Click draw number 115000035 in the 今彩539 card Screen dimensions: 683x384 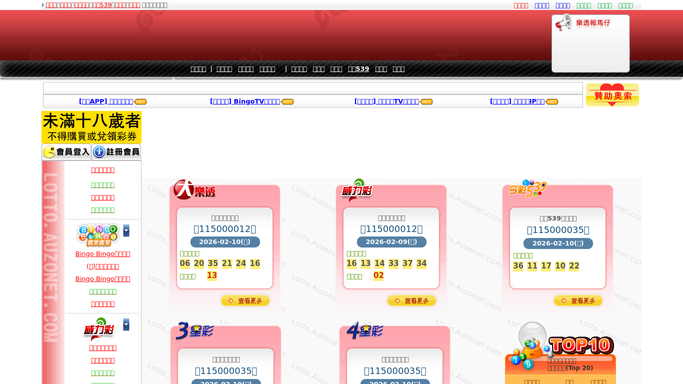pyautogui.click(x=558, y=230)
